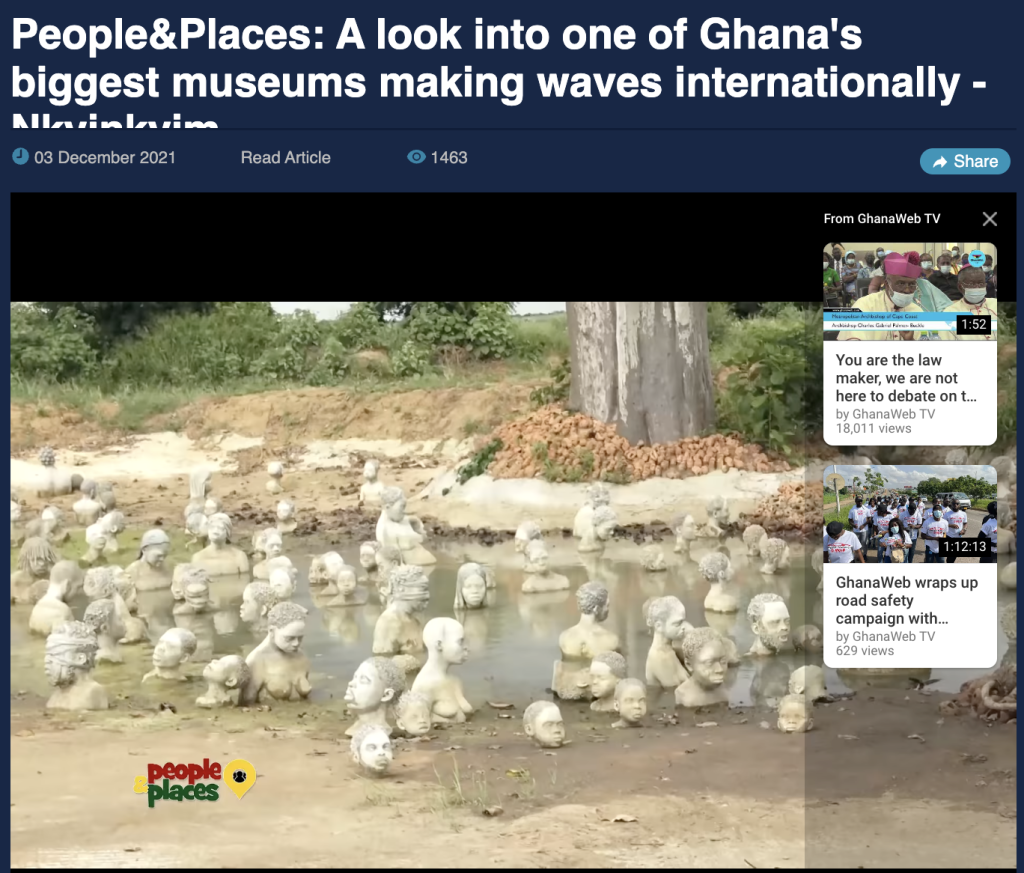1024x873 pixels.
Task: Click the 1:52 duration badge
Action: coord(973,324)
